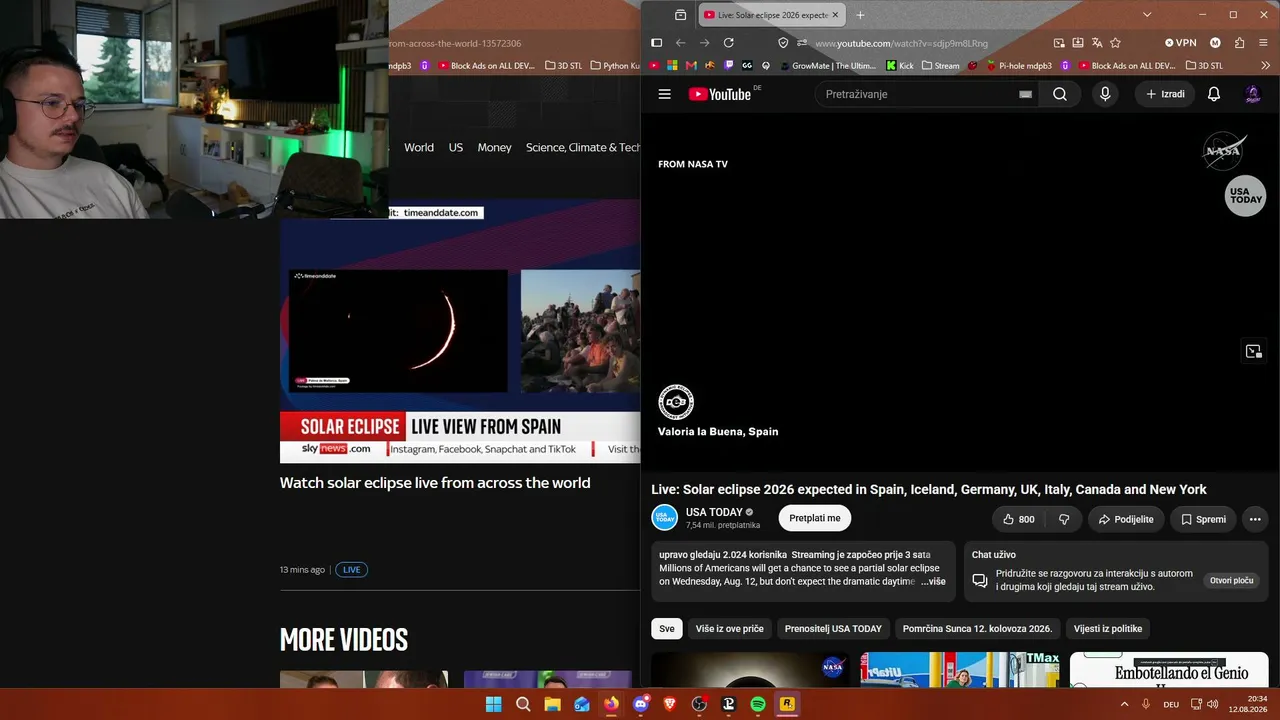Select the Vijesti iz politike chip
1280x720 pixels.
1108,628
